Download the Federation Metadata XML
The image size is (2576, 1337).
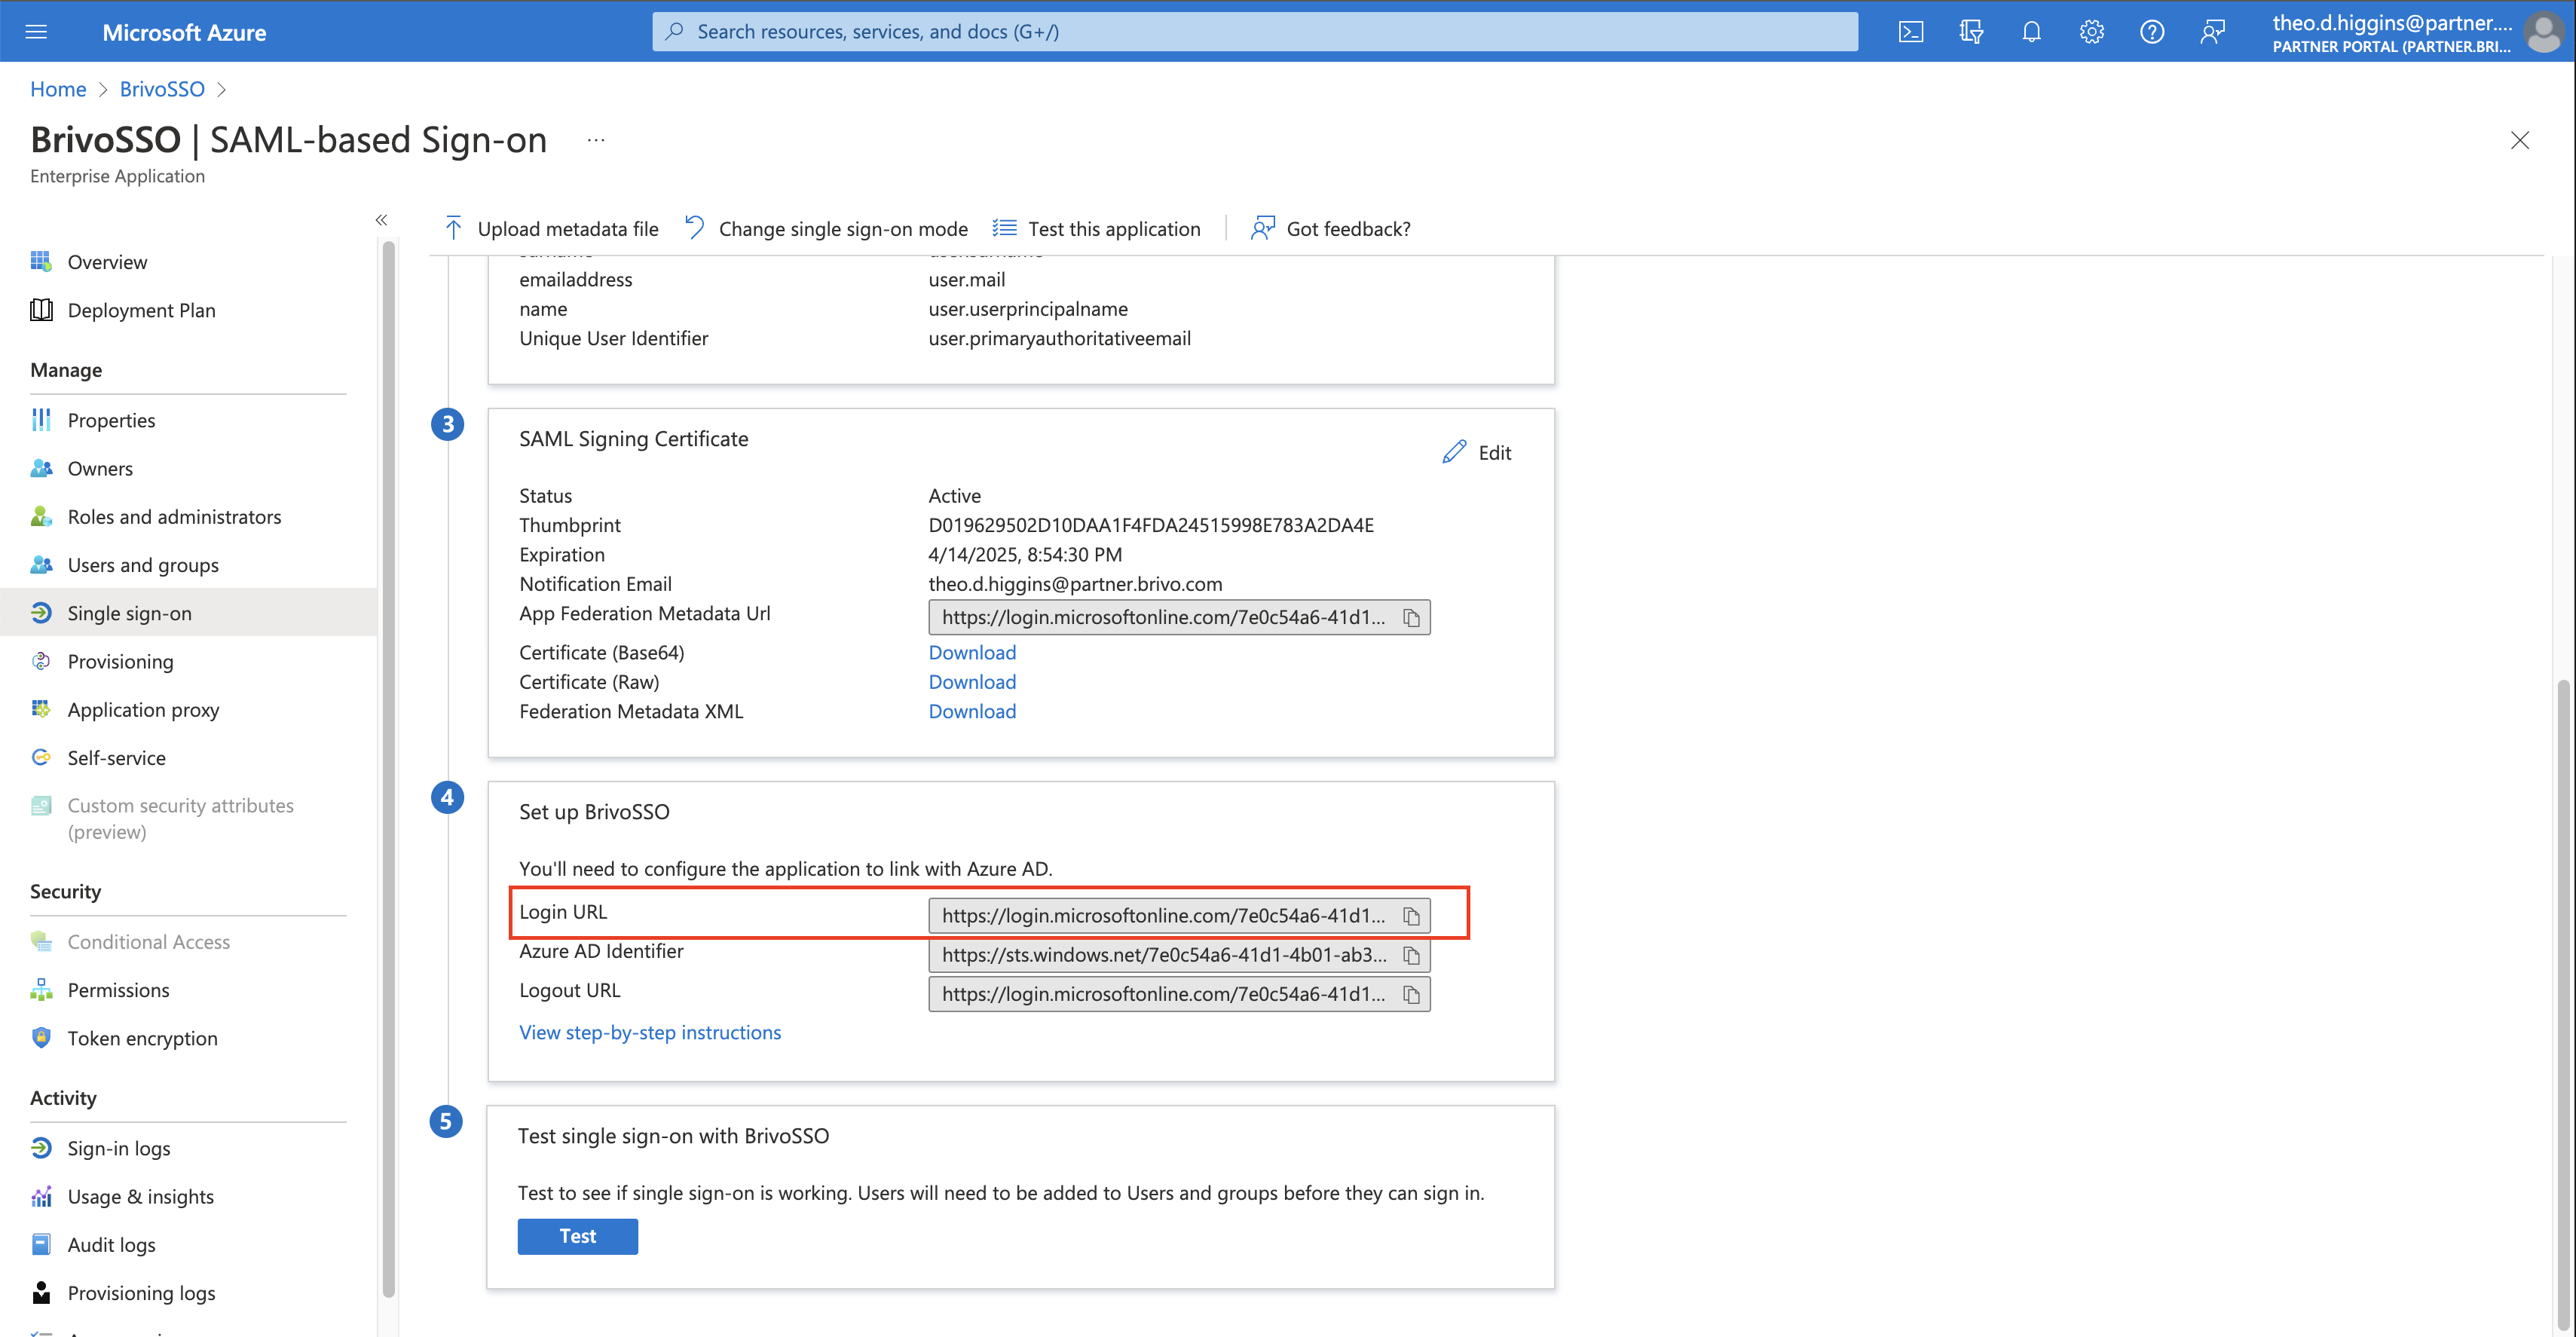pos(972,711)
